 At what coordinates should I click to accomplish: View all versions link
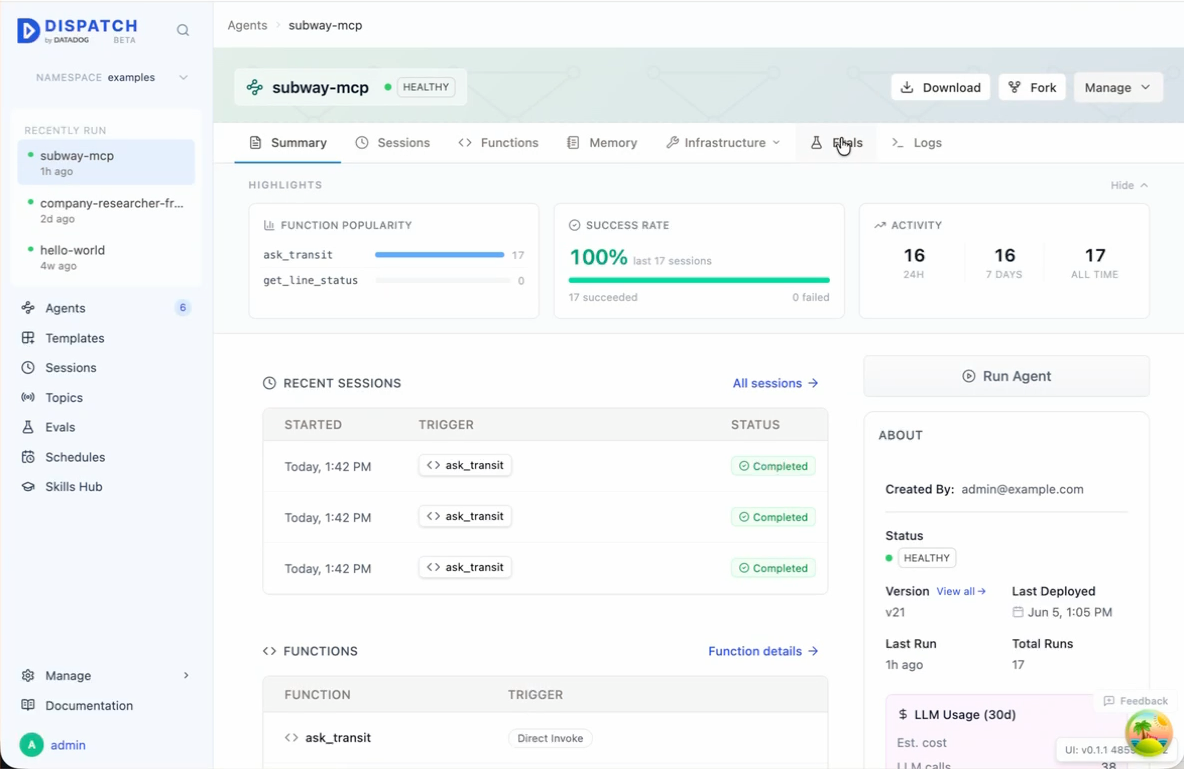point(961,591)
